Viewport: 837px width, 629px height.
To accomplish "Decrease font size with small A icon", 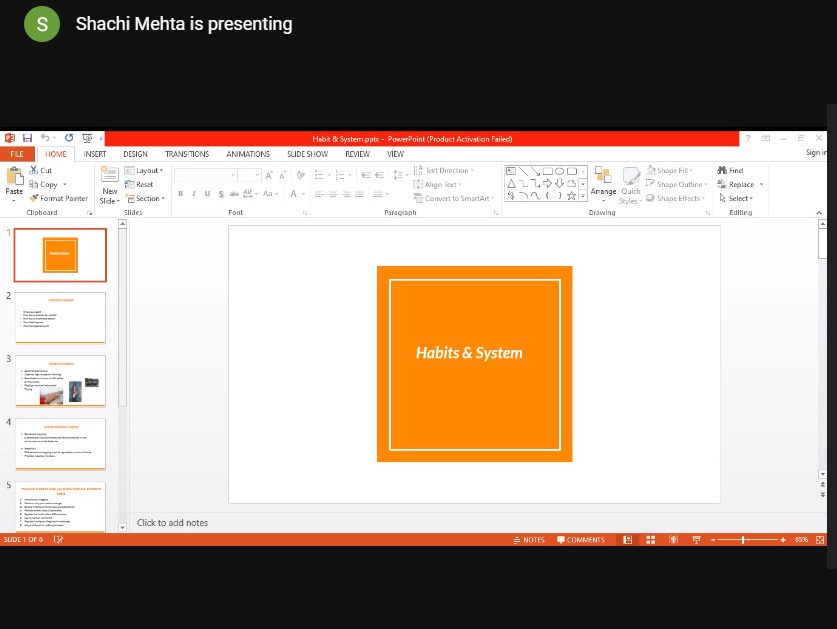I will tap(282, 175).
